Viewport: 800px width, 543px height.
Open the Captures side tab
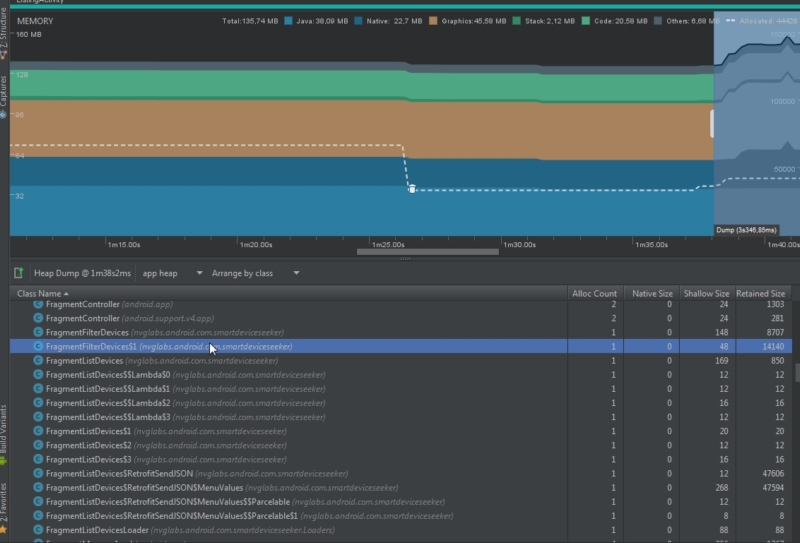4,97
